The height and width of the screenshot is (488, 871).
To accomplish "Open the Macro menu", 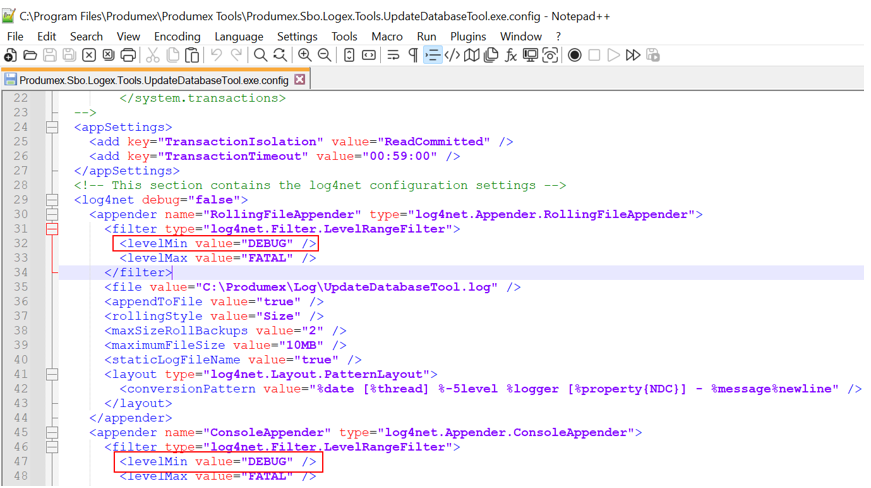I will point(387,37).
